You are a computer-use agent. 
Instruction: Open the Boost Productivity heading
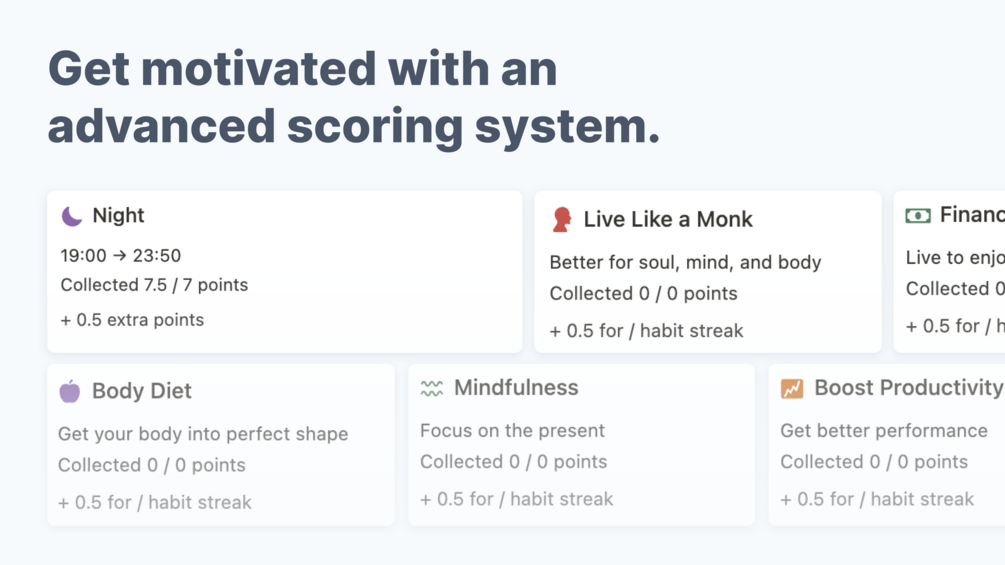pyautogui.click(x=909, y=388)
